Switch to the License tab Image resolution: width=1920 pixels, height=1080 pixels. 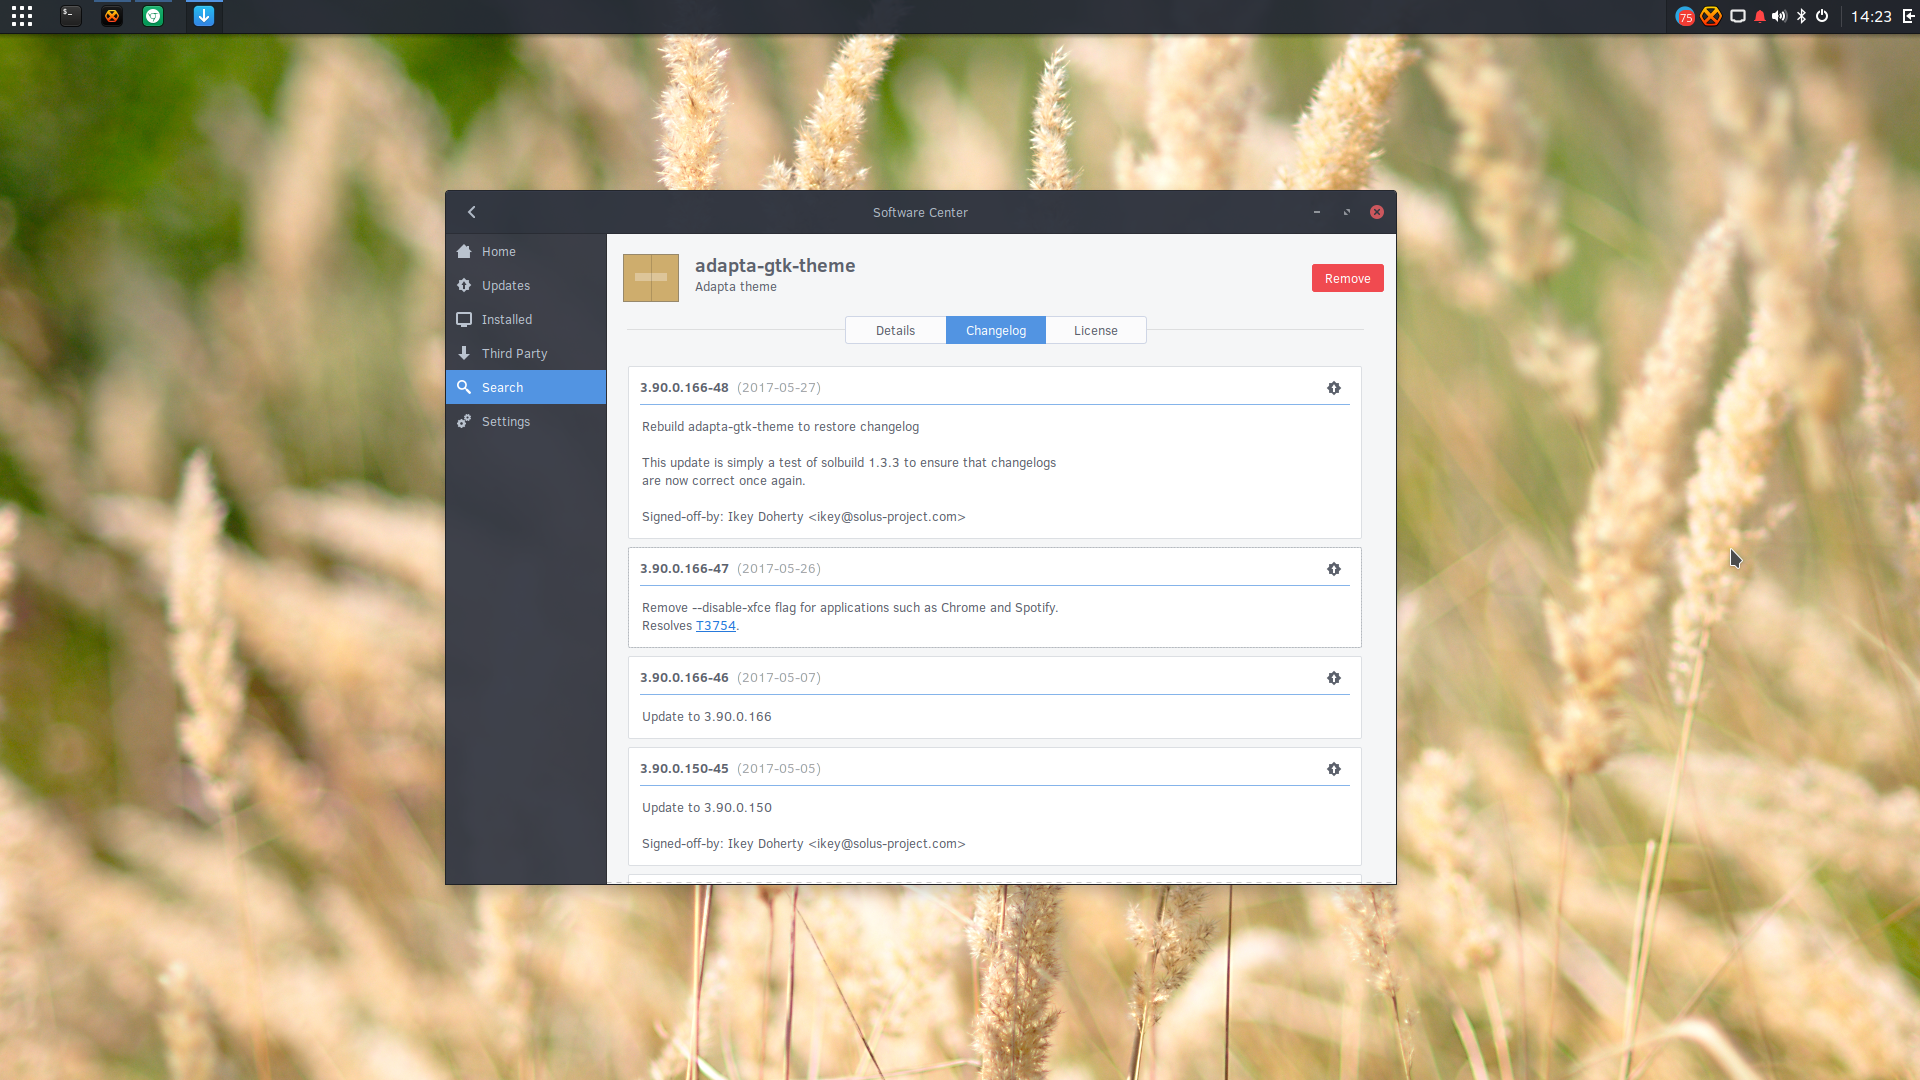pos(1096,331)
